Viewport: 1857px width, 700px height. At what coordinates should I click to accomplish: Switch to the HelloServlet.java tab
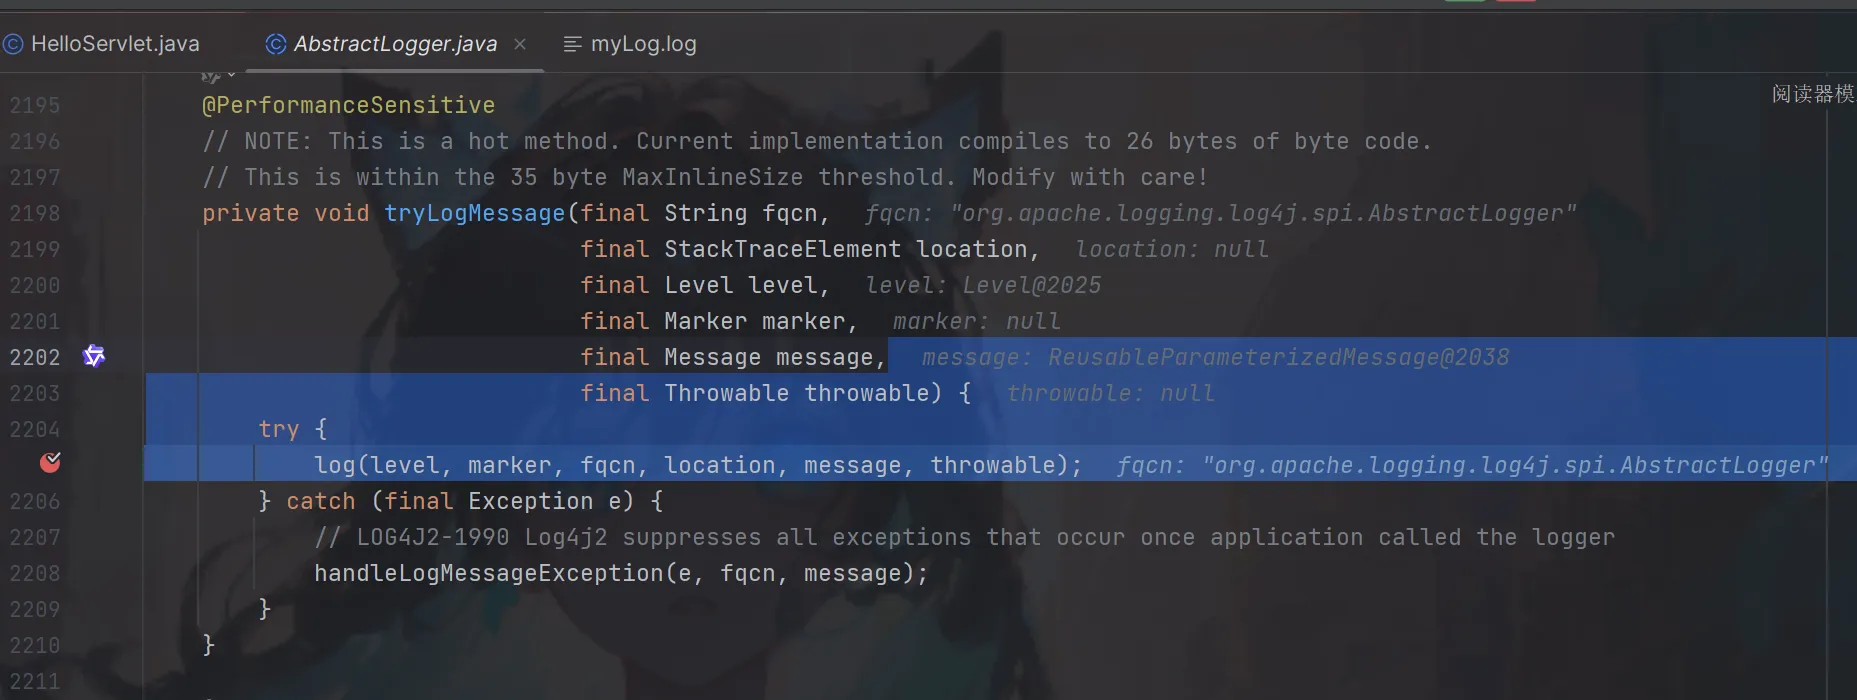tap(101, 44)
